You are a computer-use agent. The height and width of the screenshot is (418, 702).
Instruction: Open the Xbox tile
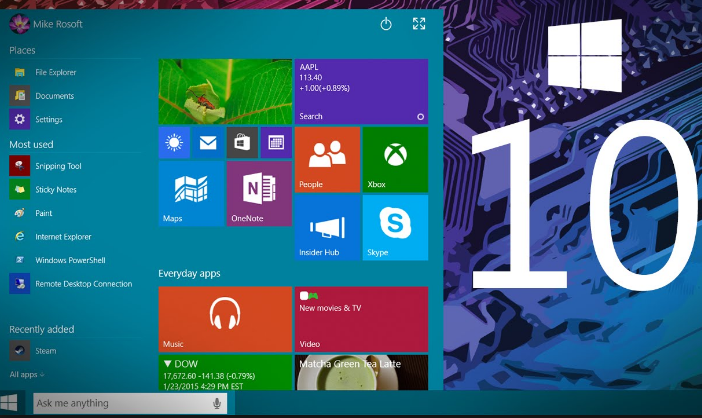pyautogui.click(x=395, y=160)
